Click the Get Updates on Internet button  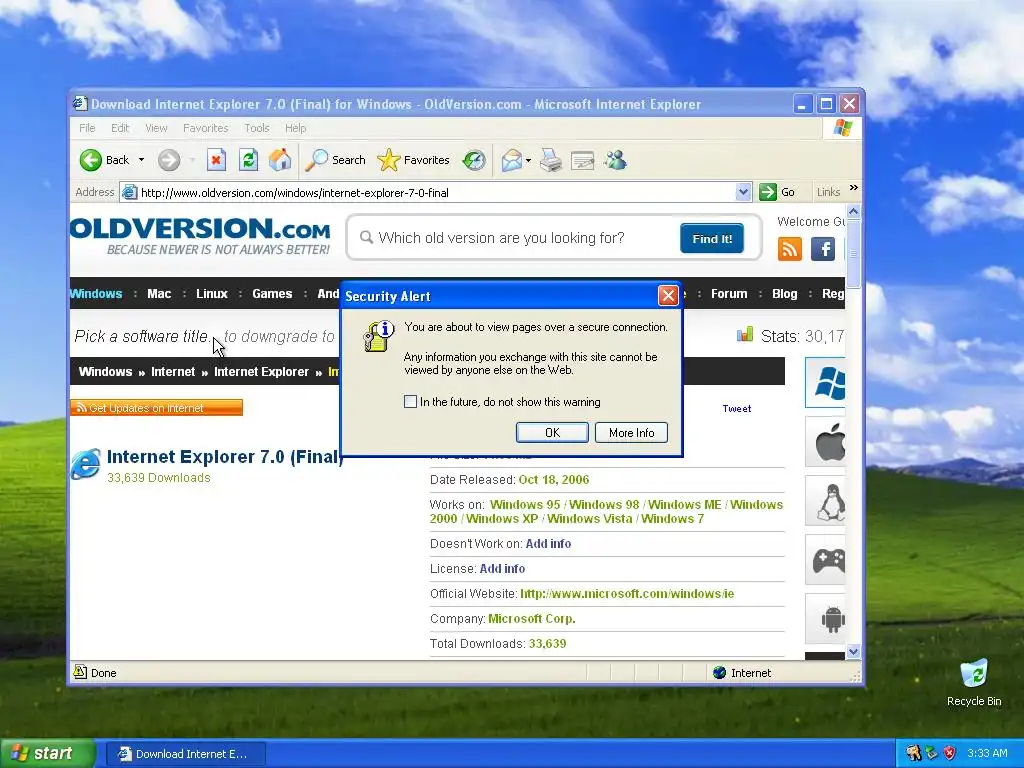tap(157, 408)
